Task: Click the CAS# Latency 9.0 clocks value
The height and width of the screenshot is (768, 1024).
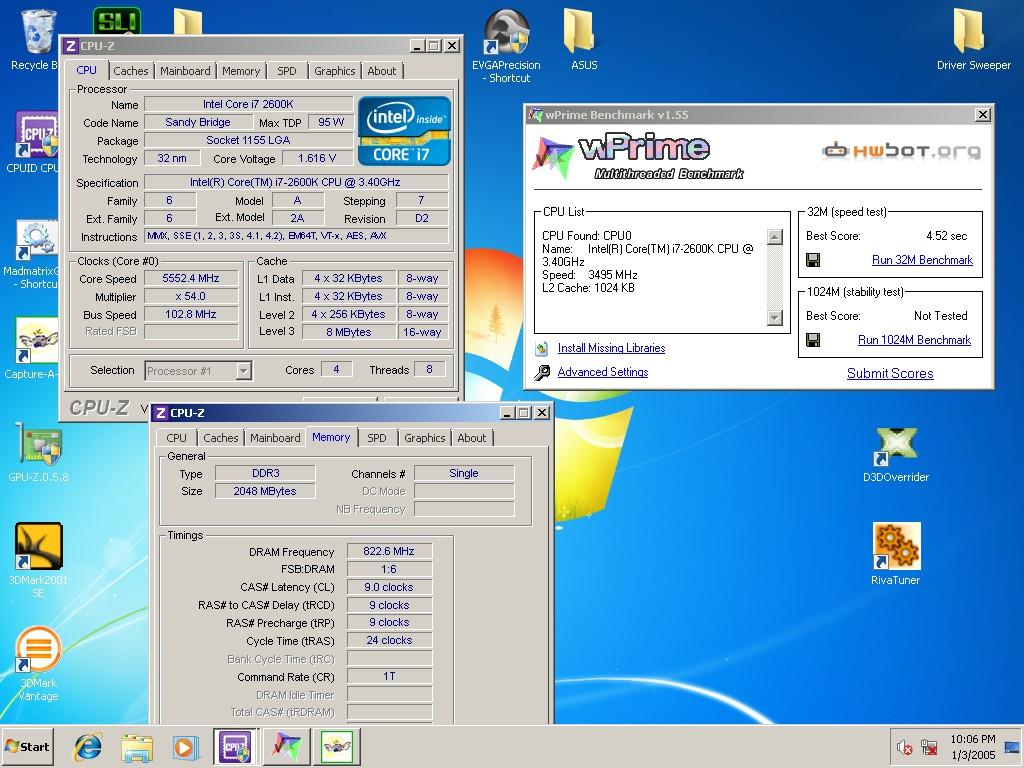Action: [x=389, y=587]
